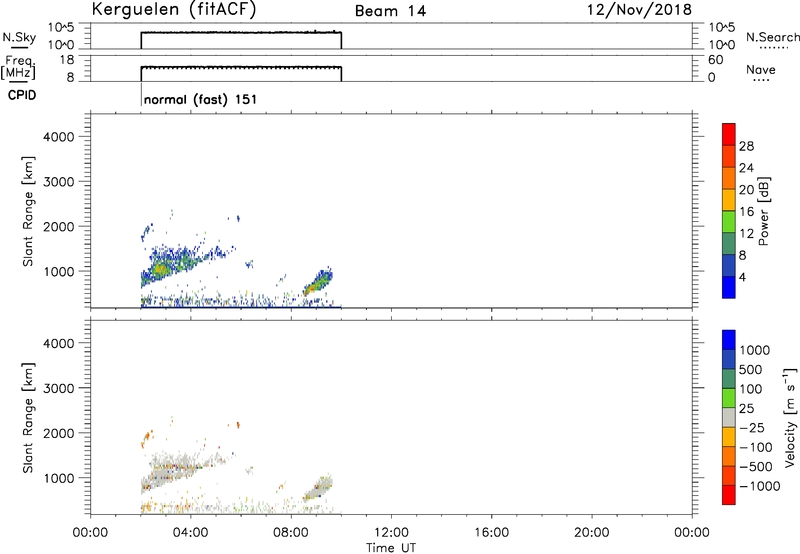Click the "Kerguelen (fitACF)" plot title

click(173, 10)
